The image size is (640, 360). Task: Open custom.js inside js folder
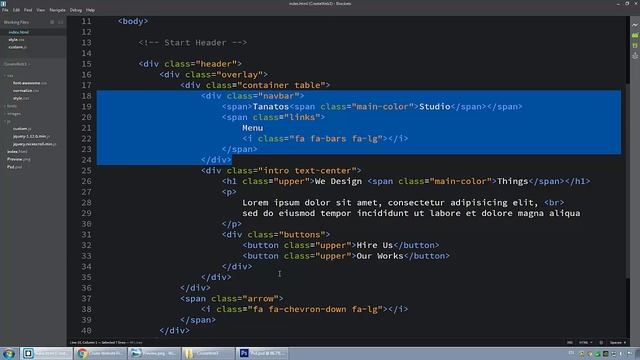click(22, 129)
